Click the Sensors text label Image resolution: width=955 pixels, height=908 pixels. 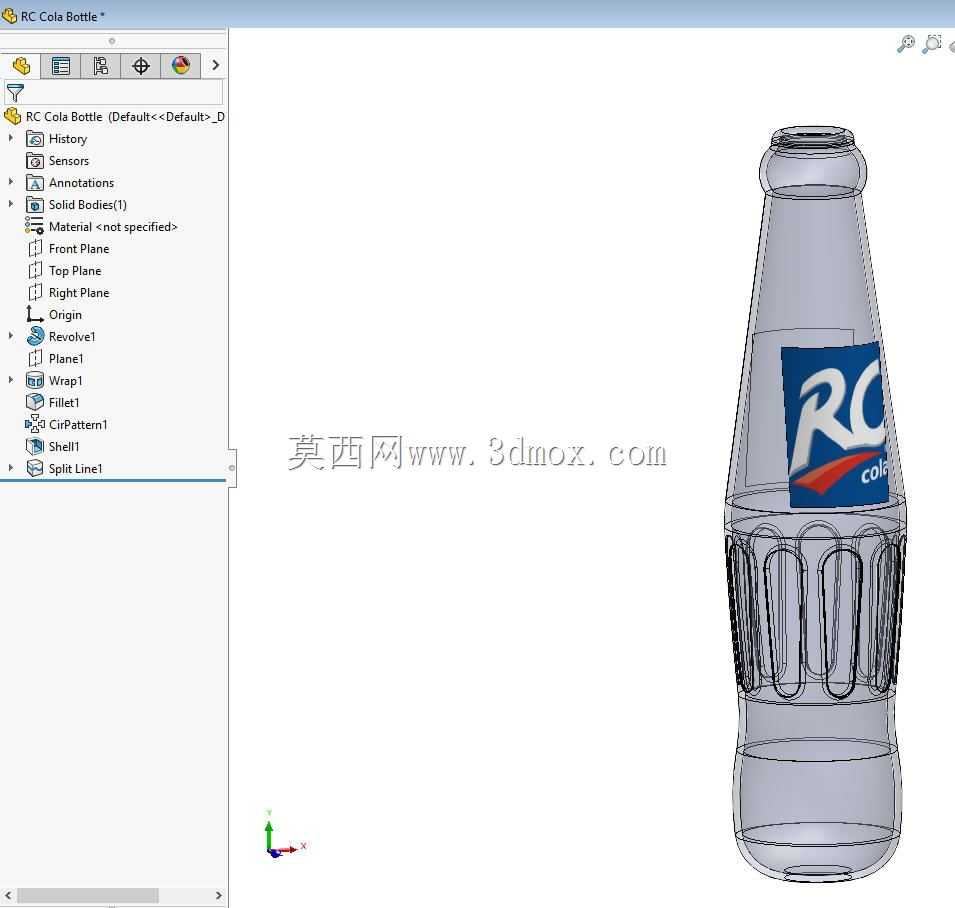pos(69,161)
